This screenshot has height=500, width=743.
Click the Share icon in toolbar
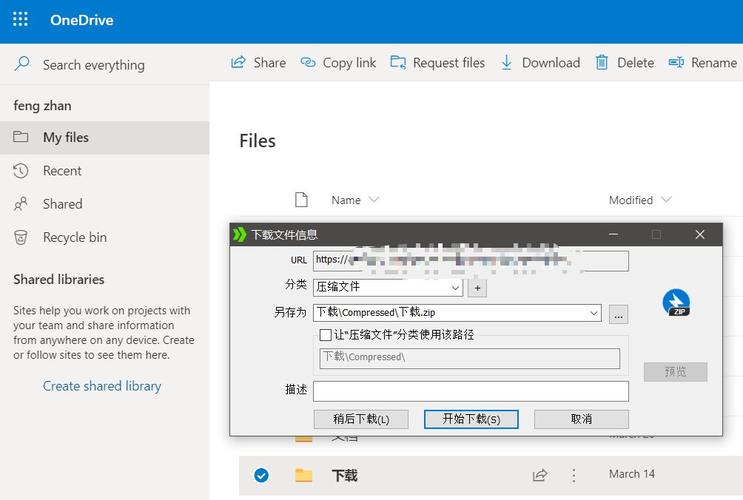point(238,63)
